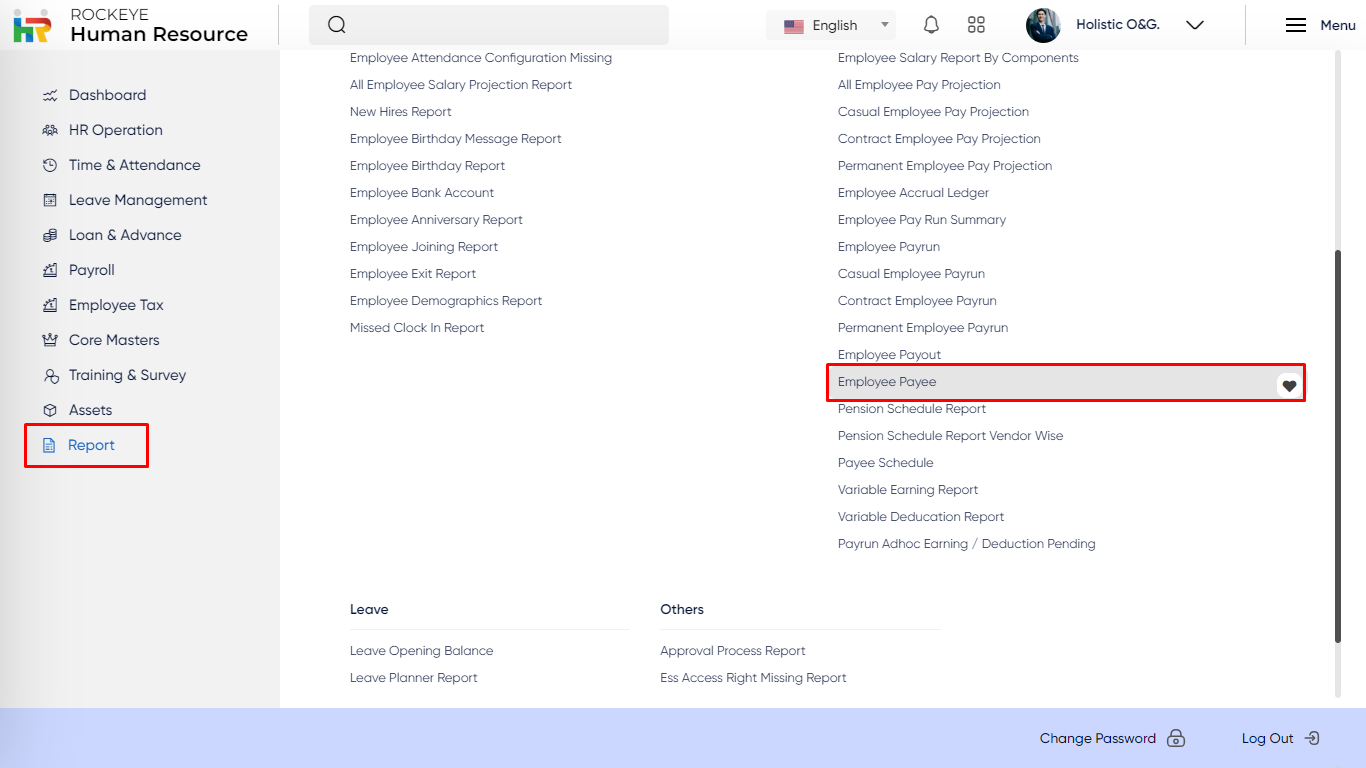1366x768 pixels.
Task: Click the Core Masters crown icon
Action: (50, 340)
